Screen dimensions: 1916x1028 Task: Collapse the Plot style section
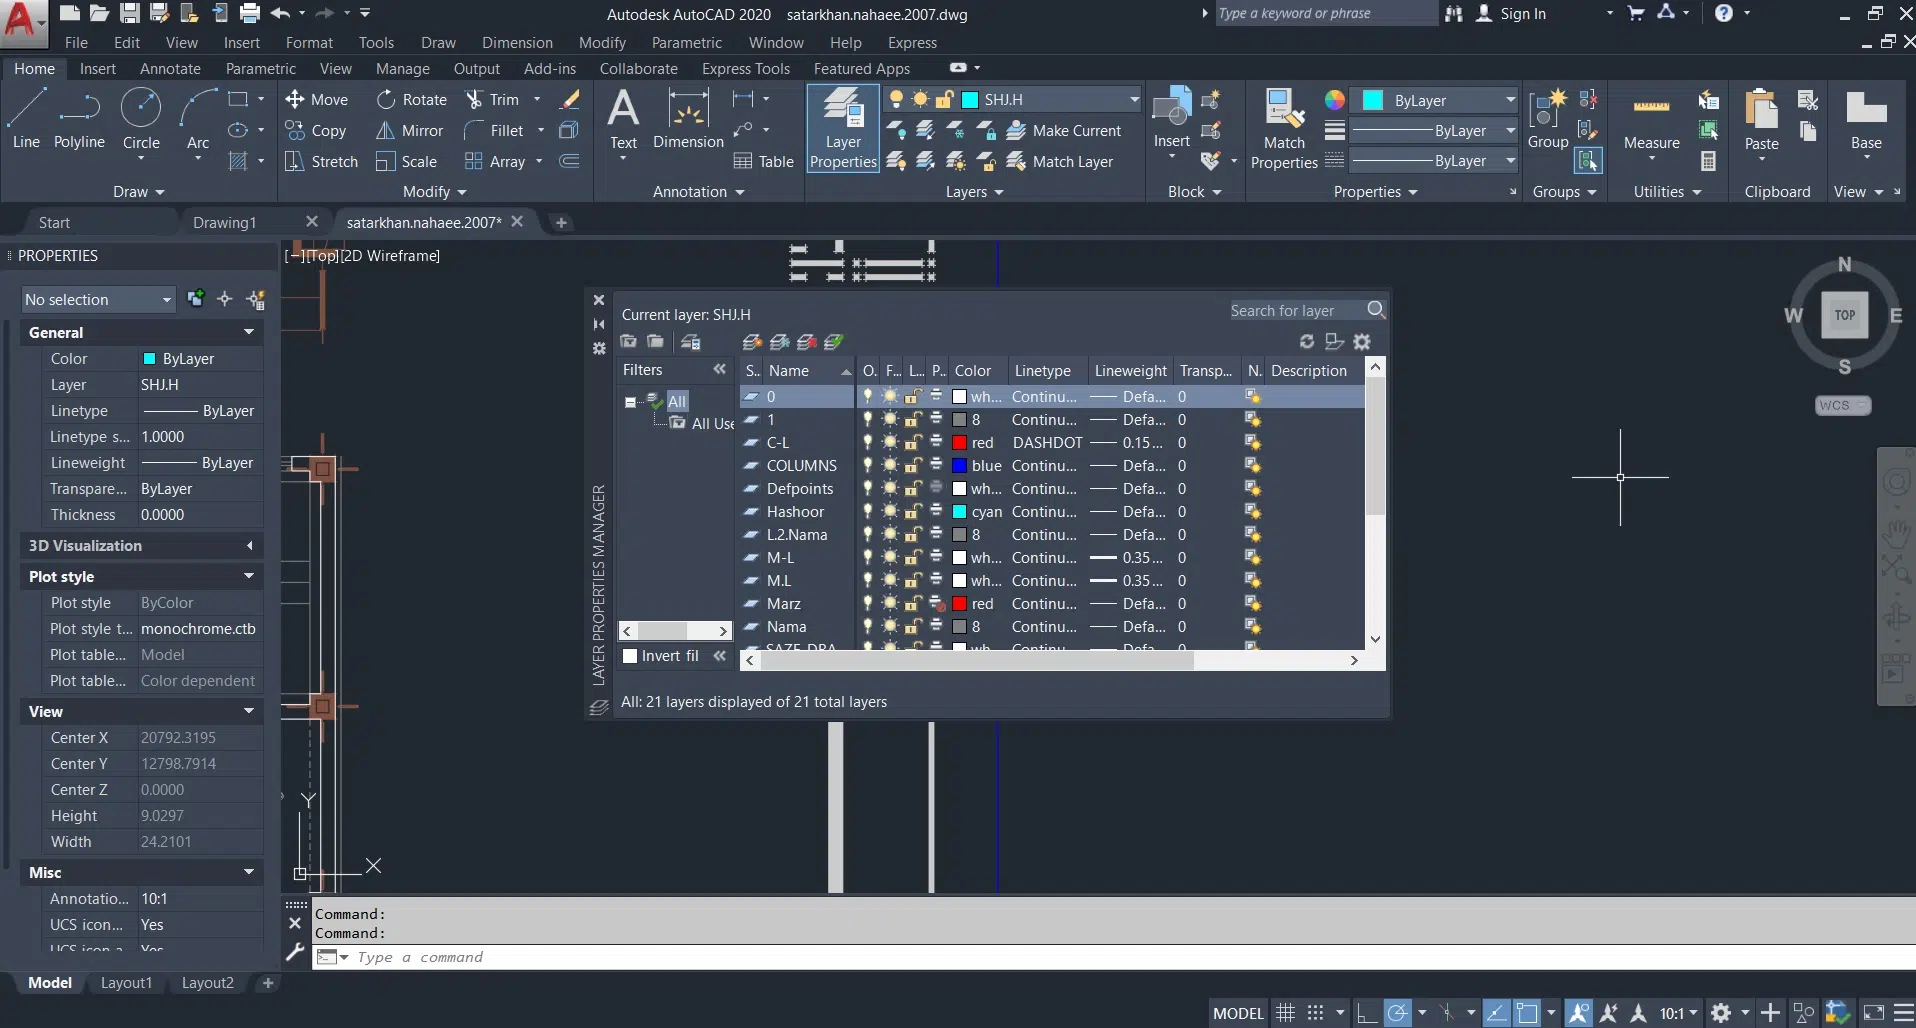248,576
